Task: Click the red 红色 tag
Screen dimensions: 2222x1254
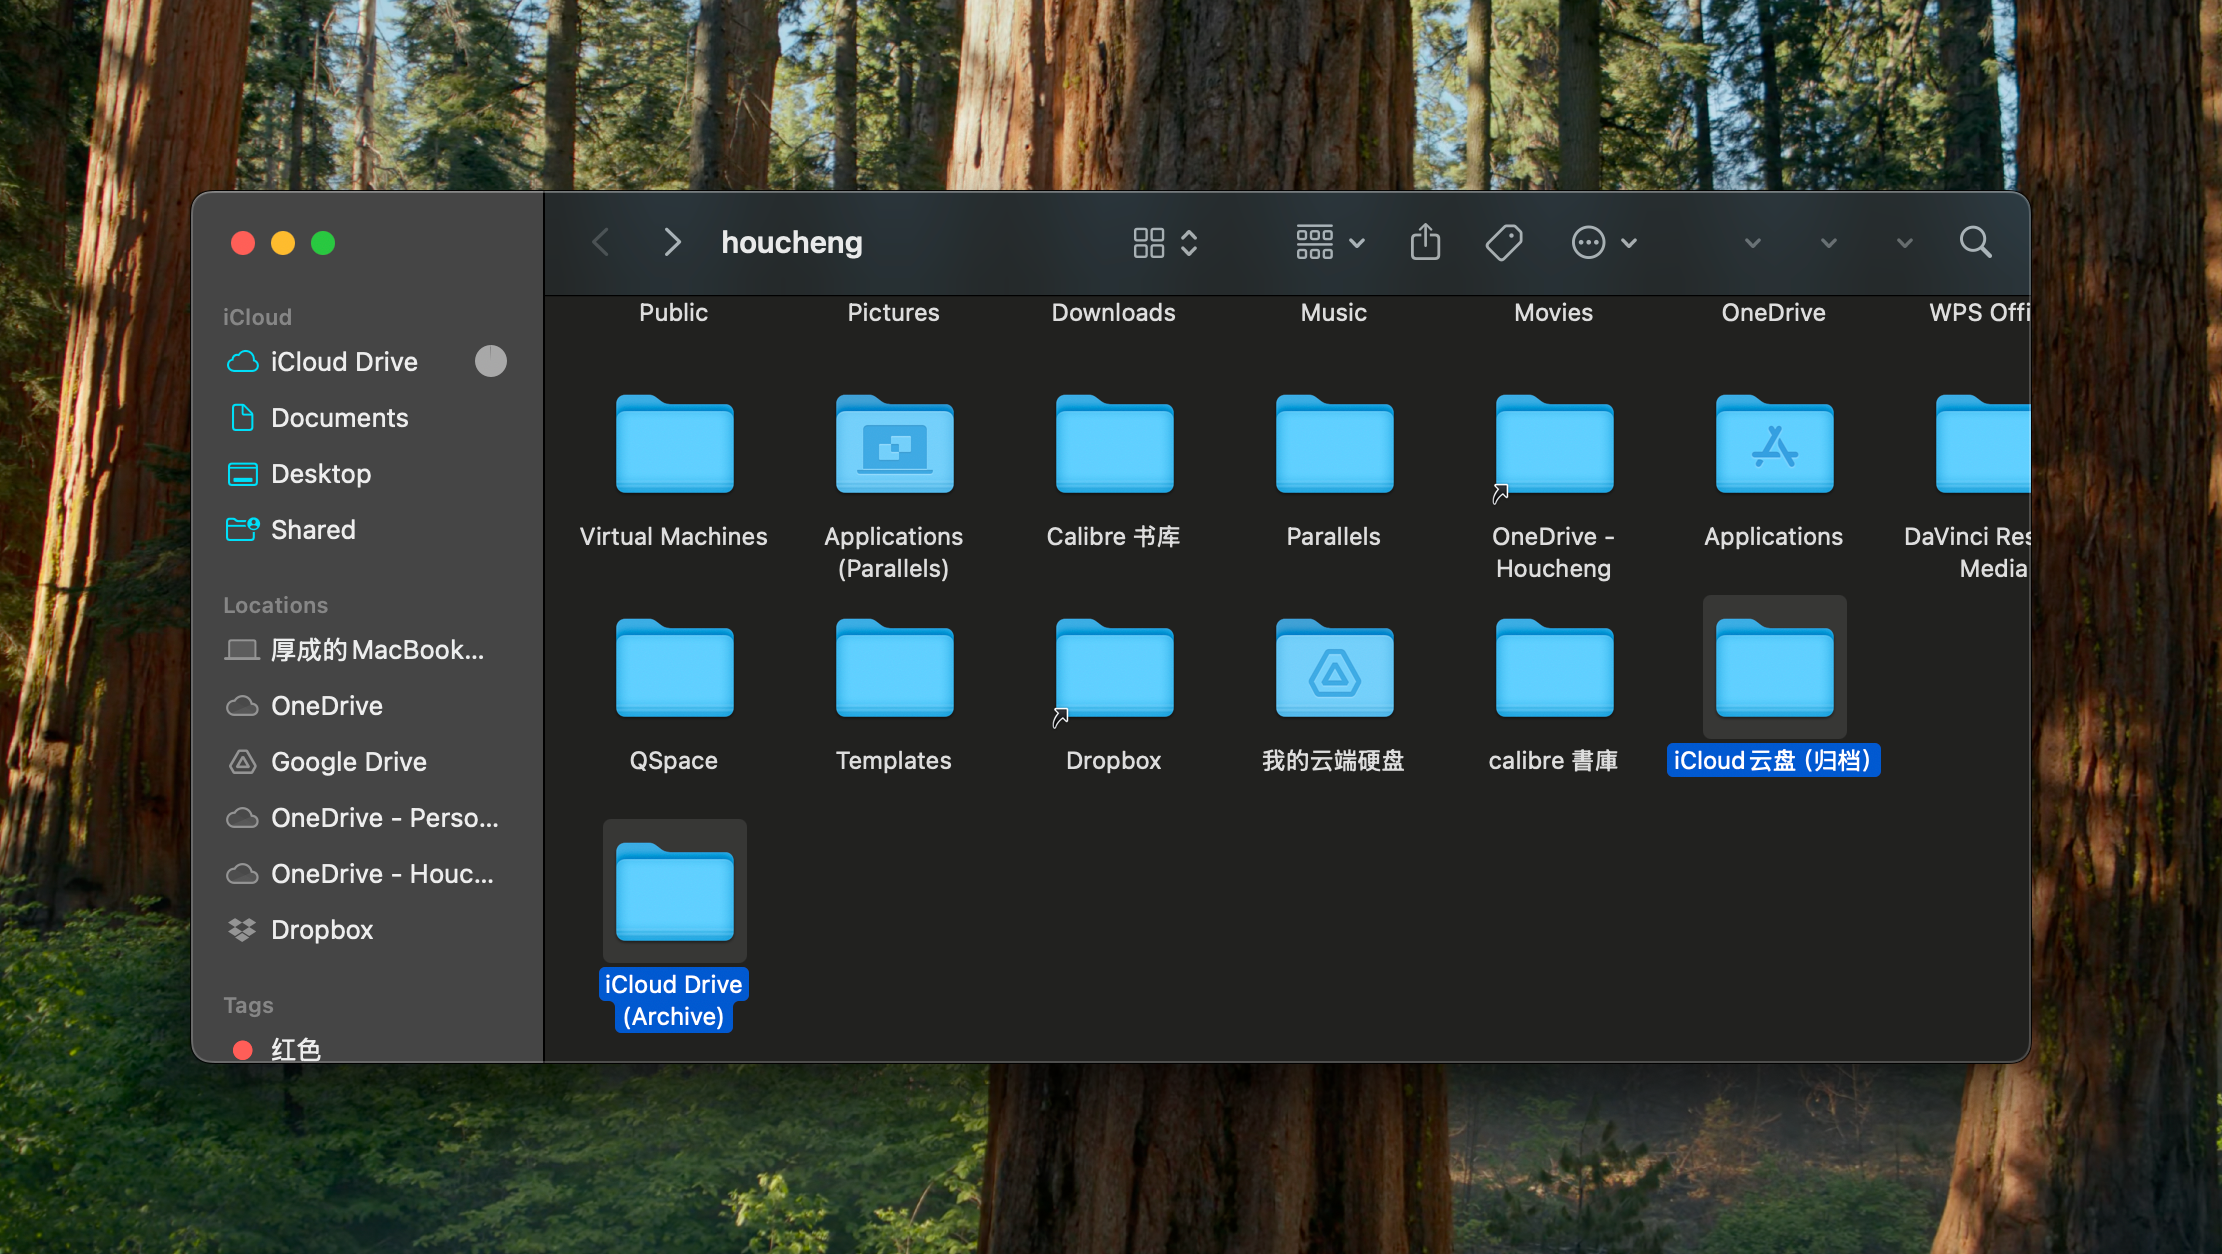Action: click(295, 1048)
